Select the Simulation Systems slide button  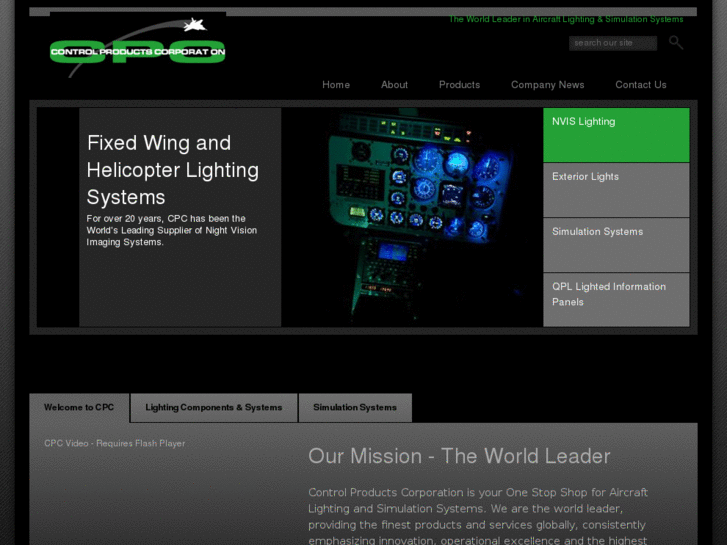pos(616,245)
